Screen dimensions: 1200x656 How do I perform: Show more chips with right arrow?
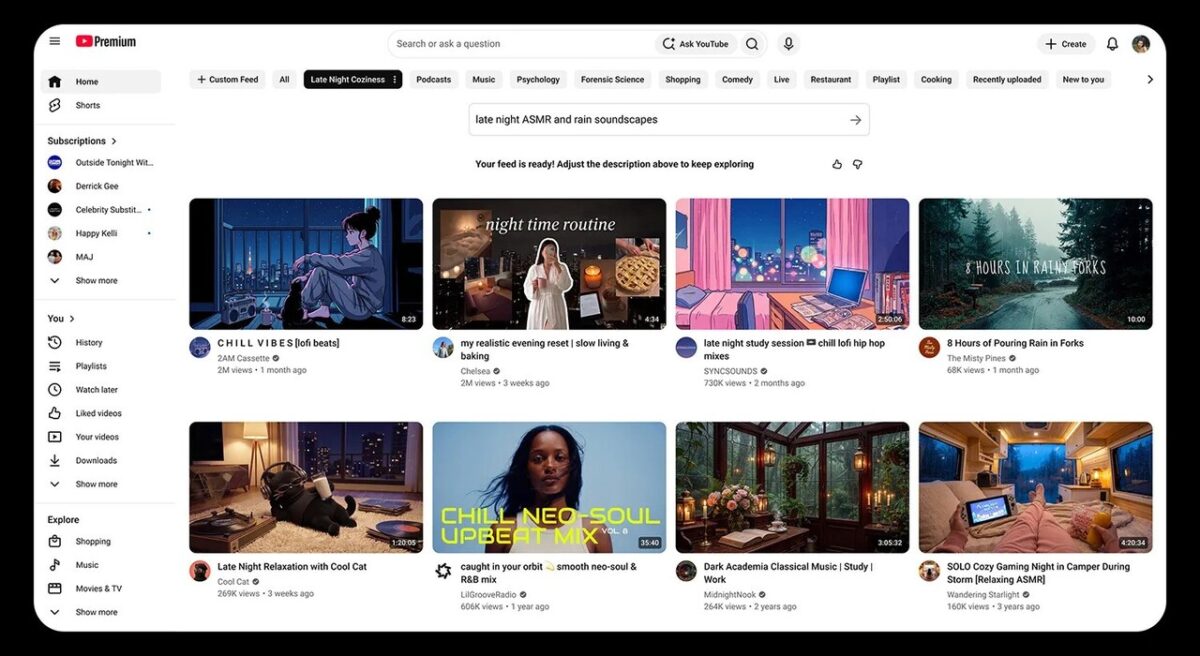pos(1149,79)
